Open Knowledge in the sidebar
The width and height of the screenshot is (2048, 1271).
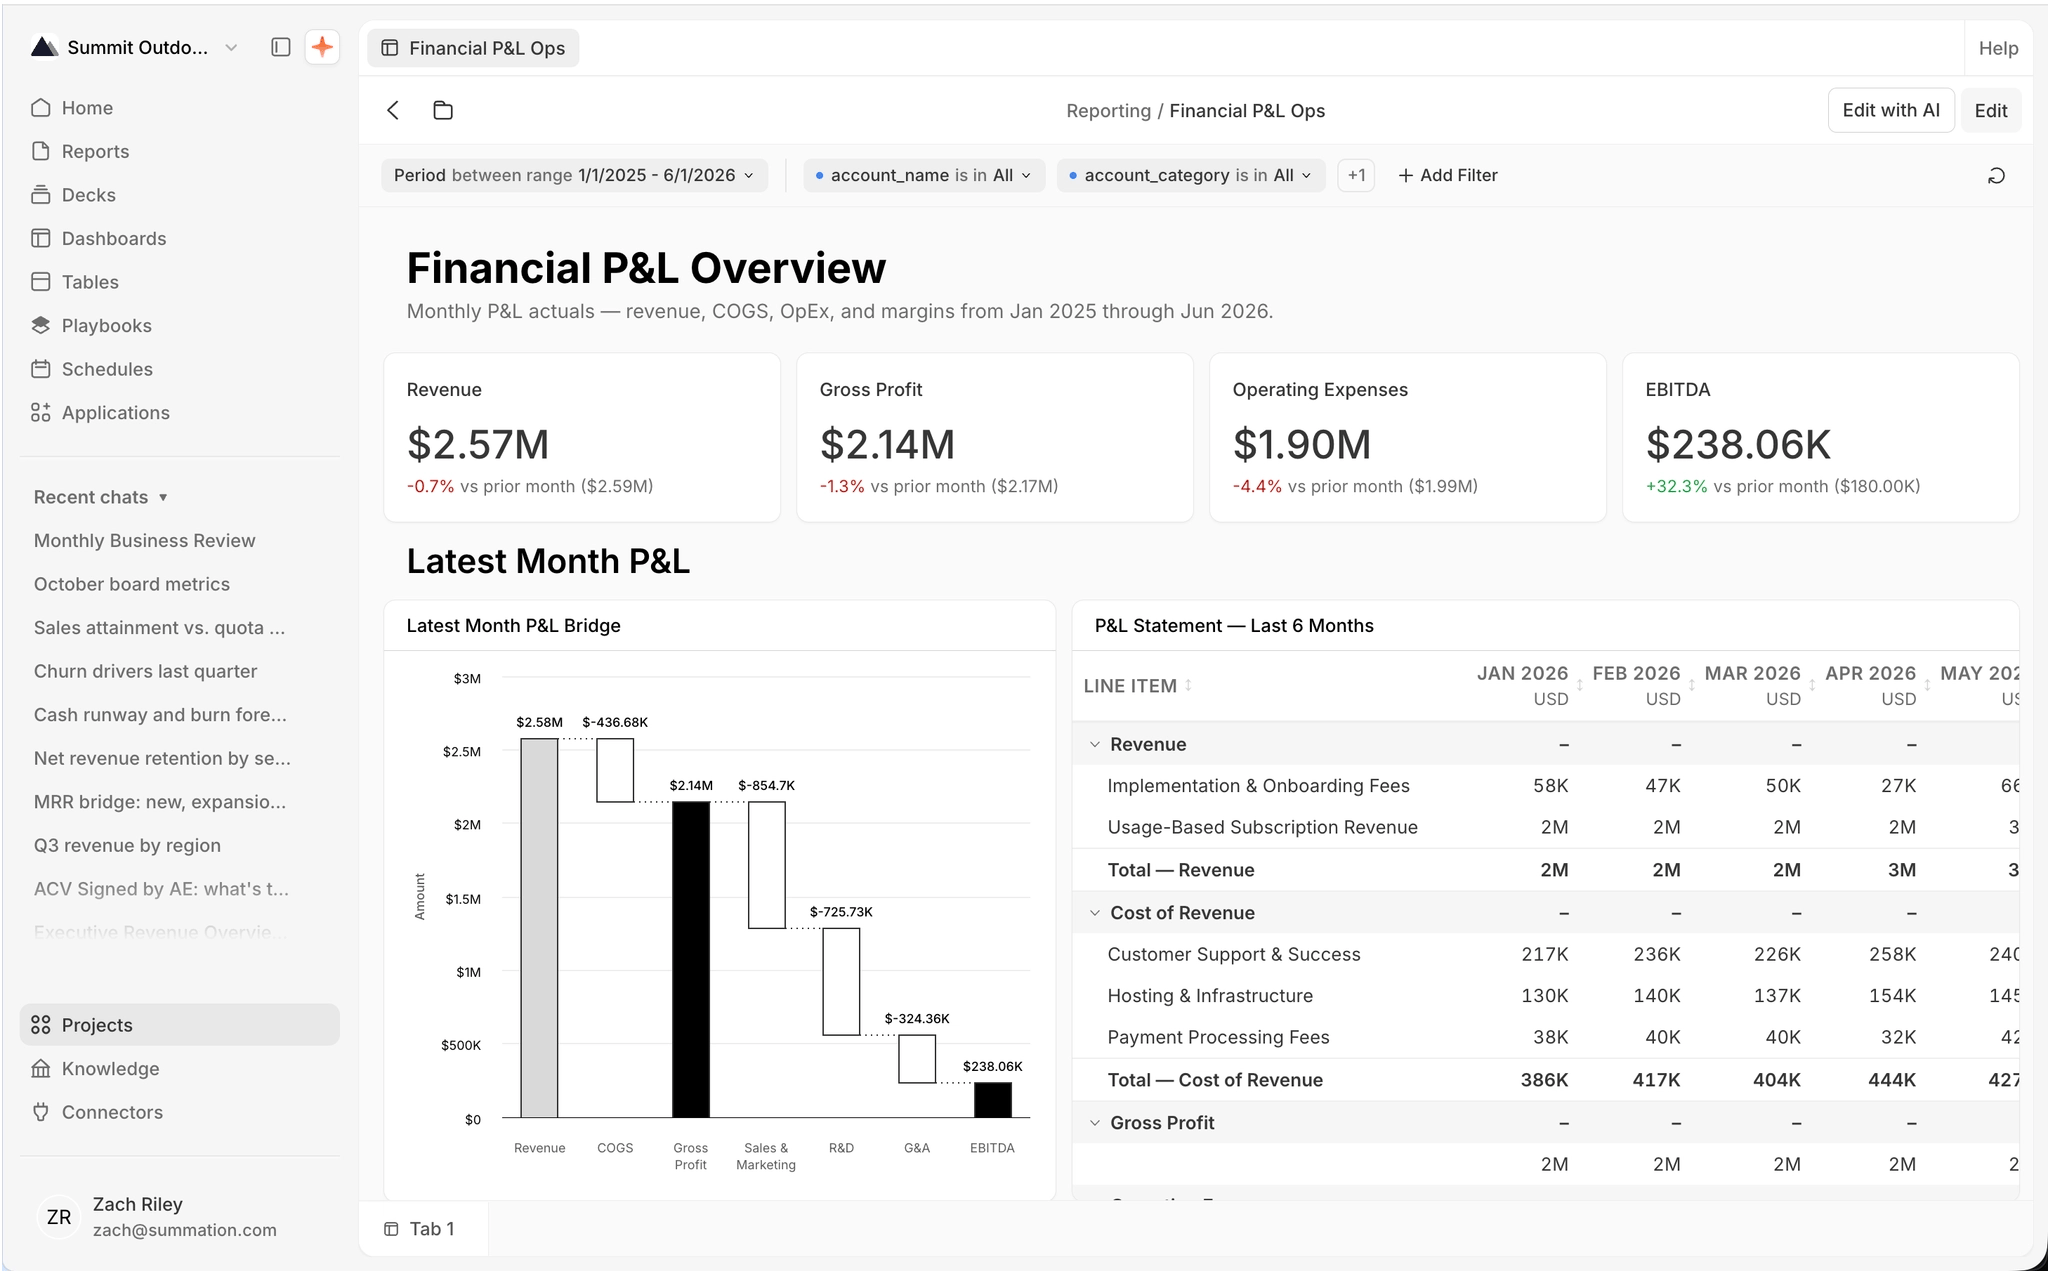[180, 1068]
